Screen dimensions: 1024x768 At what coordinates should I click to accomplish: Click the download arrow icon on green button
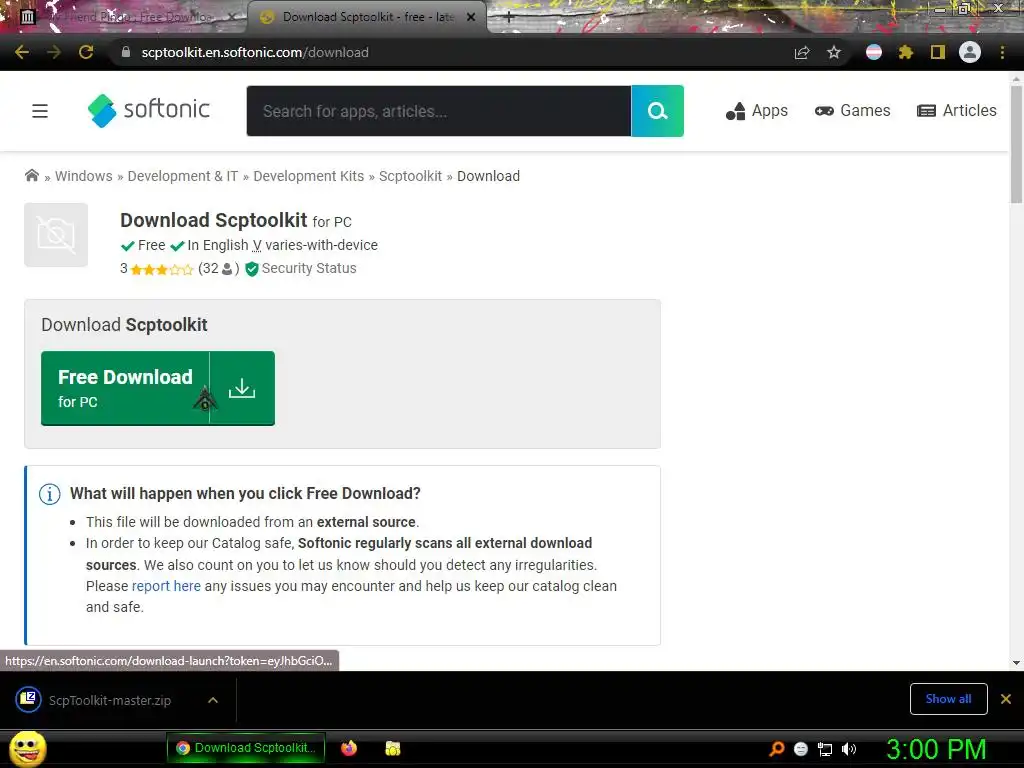click(242, 389)
